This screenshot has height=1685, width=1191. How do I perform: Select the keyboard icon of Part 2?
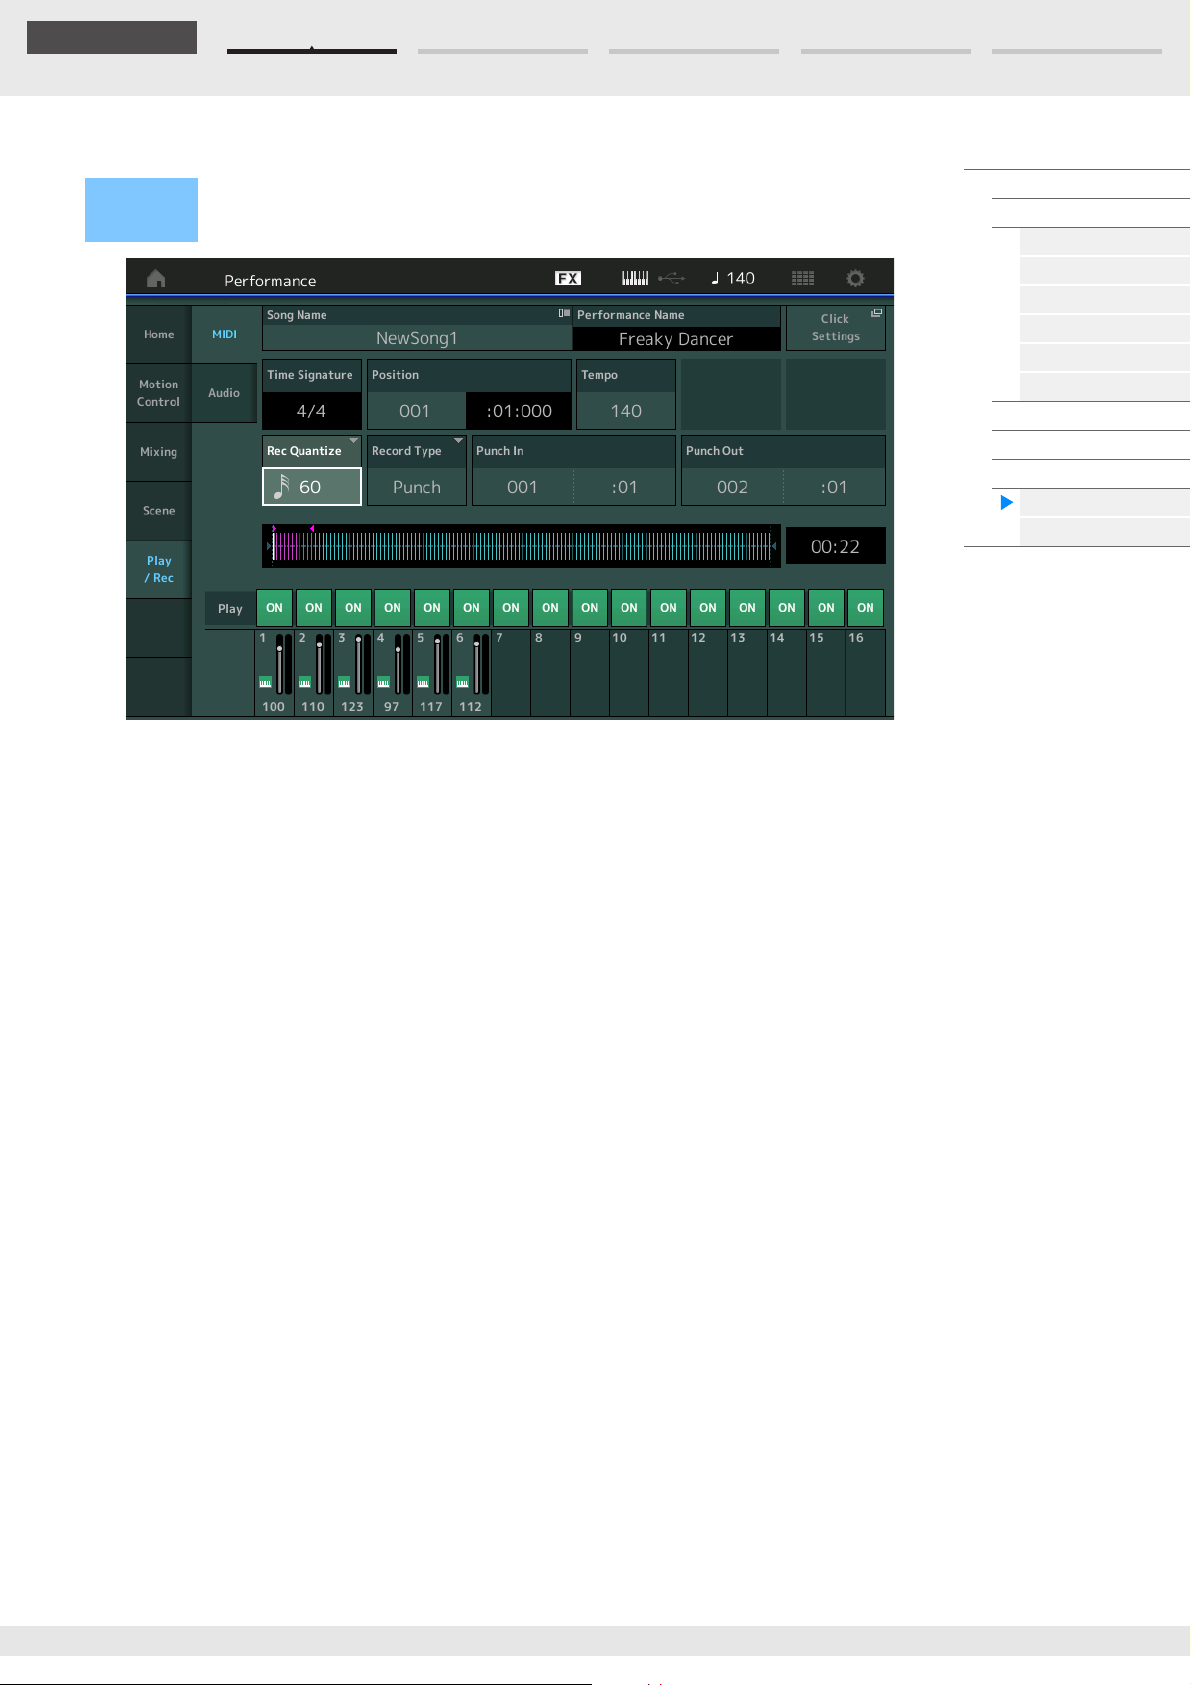(305, 683)
